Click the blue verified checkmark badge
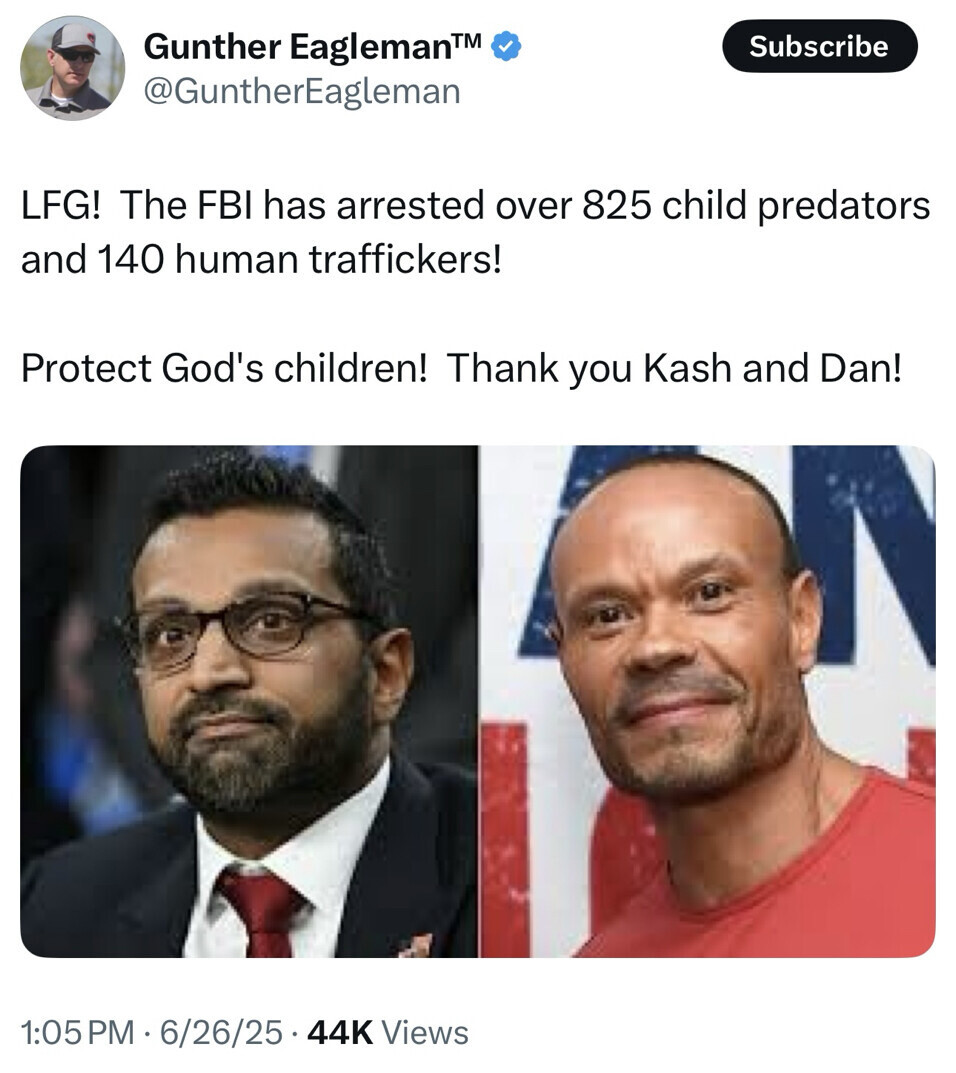This screenshot has width=956, height=1073. coord(508,46)
